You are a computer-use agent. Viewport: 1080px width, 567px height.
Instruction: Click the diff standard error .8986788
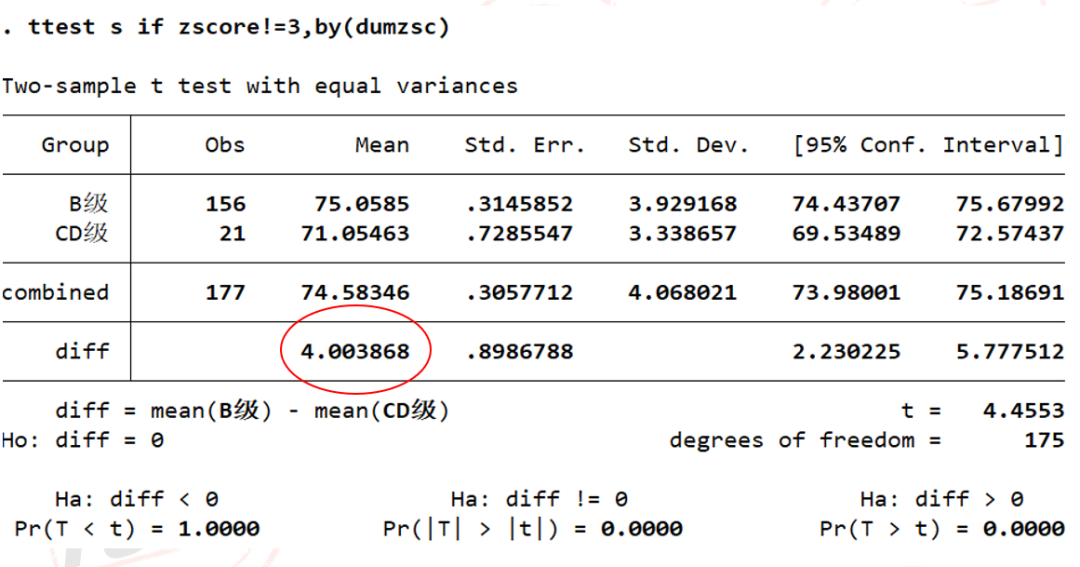[519, 351]
